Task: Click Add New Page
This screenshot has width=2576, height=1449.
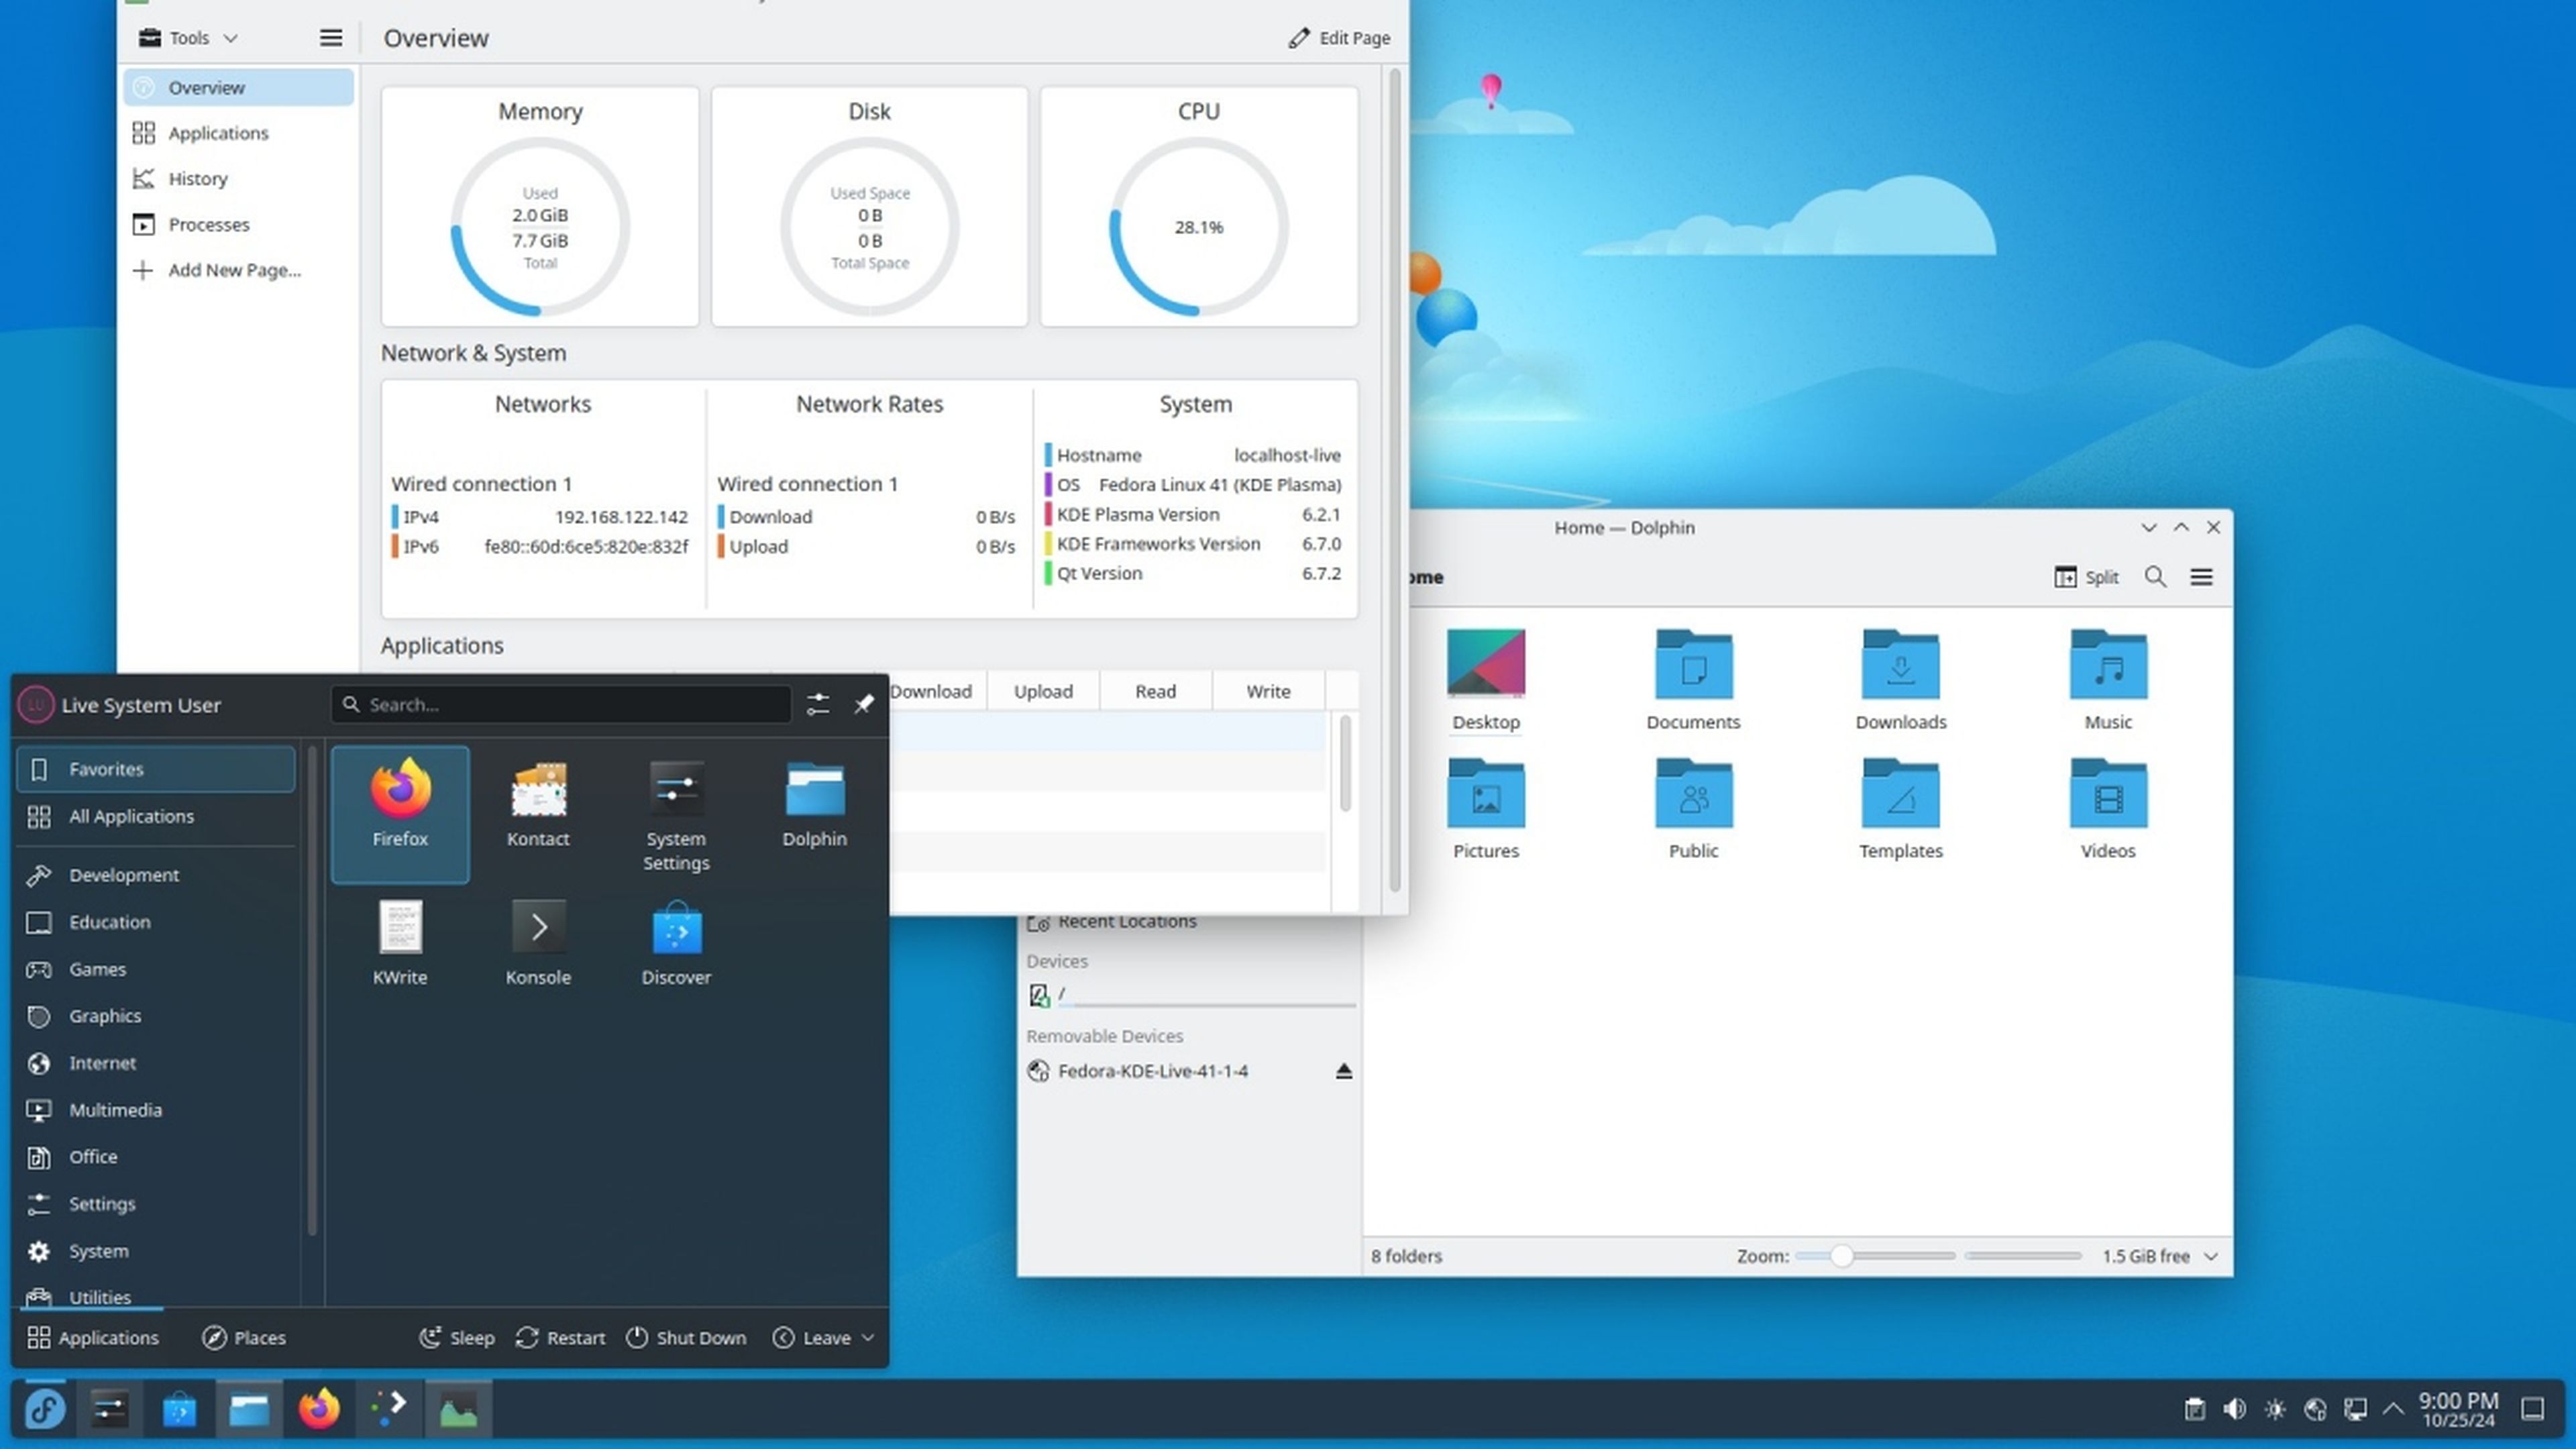Action: point(238,270)
